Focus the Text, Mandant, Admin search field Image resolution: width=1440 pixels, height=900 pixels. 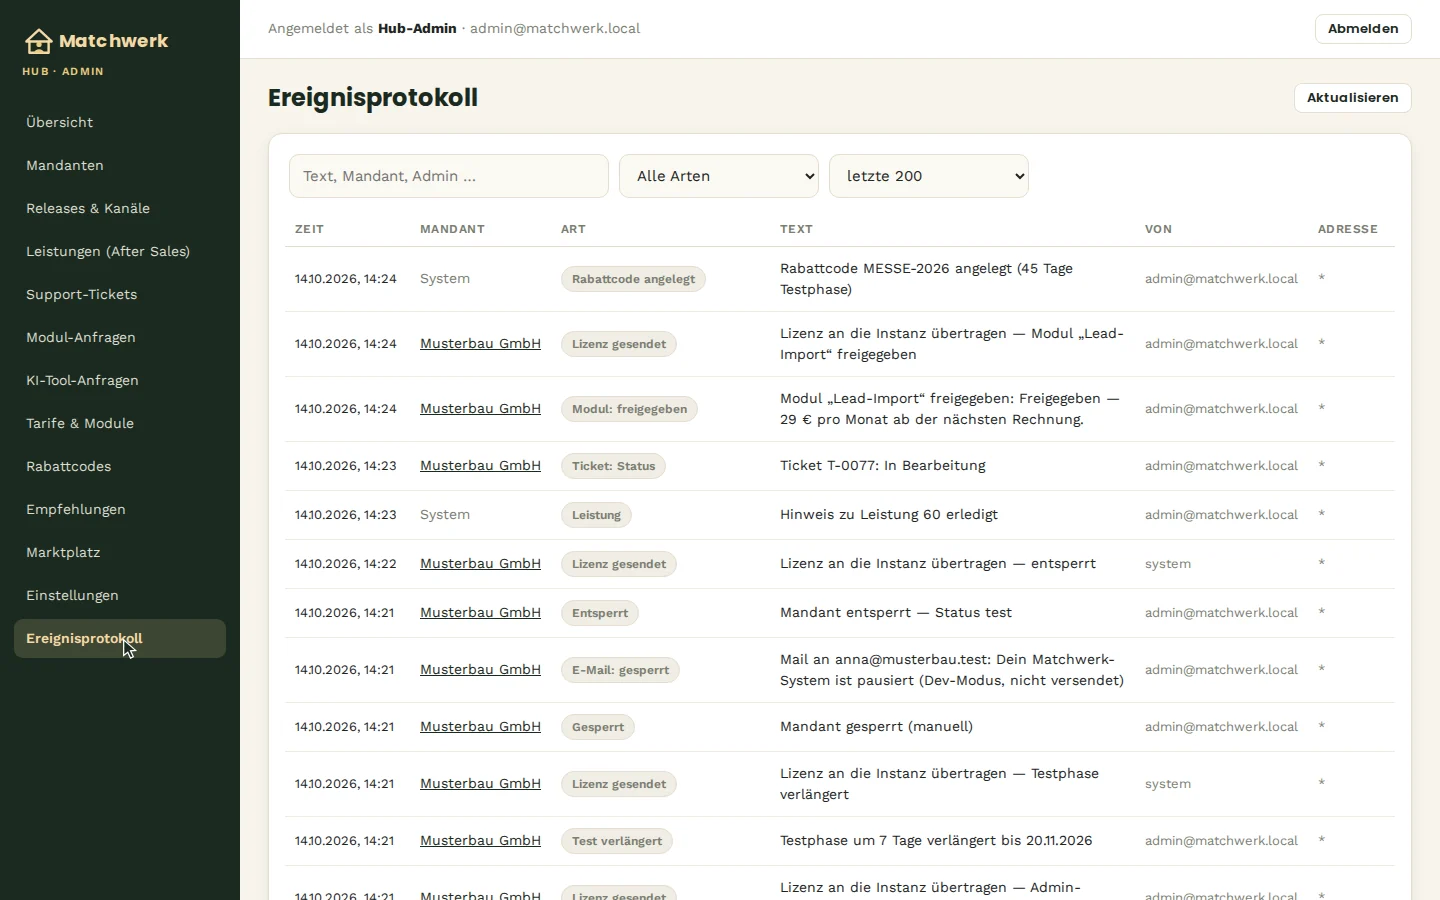(449, 176)
